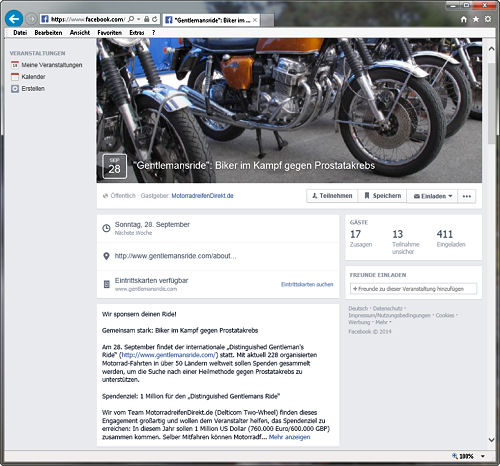The height and width of the screenshot is (466, 500).
Task: Click the padlock security icon
Action: [x=146, y=19]
